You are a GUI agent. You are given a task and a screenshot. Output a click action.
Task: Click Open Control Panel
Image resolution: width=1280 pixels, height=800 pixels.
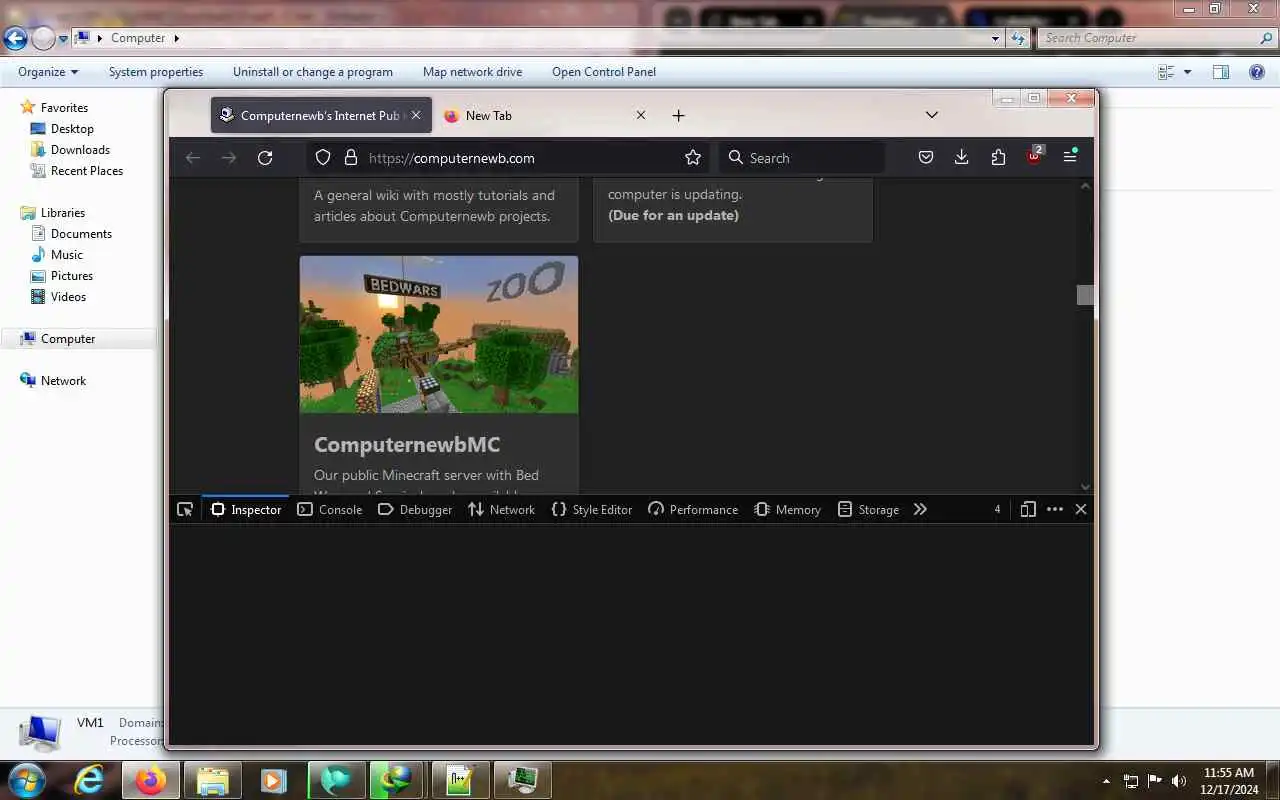coord(604,72)
